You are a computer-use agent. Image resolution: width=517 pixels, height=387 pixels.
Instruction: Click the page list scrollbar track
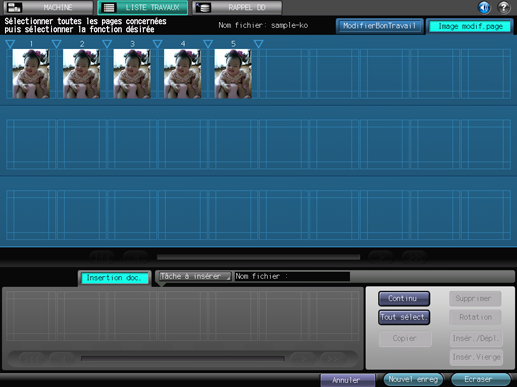click(x=258, y=257)
